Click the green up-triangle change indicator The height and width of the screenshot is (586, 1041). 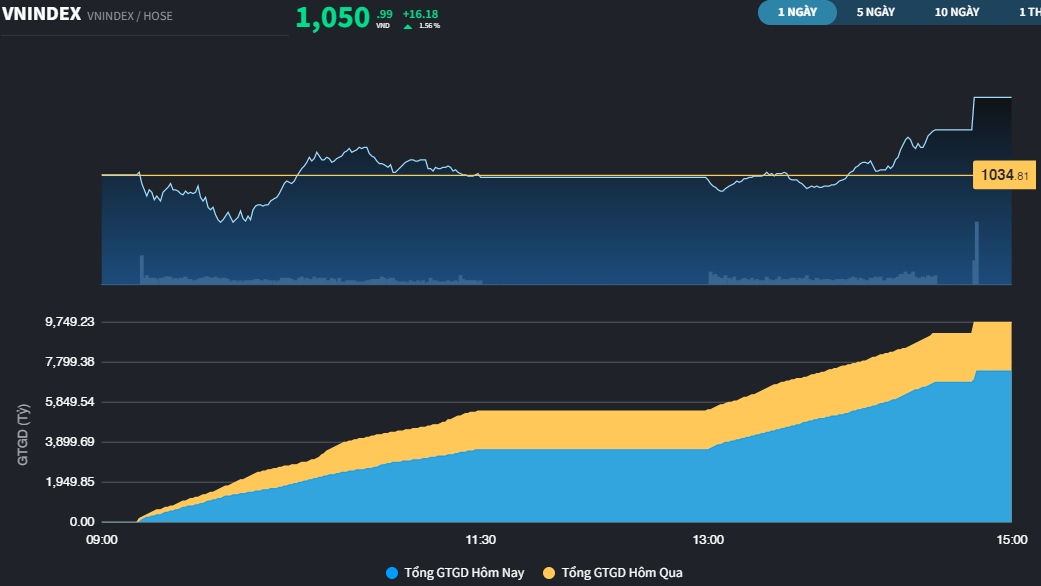pos(407,26)
